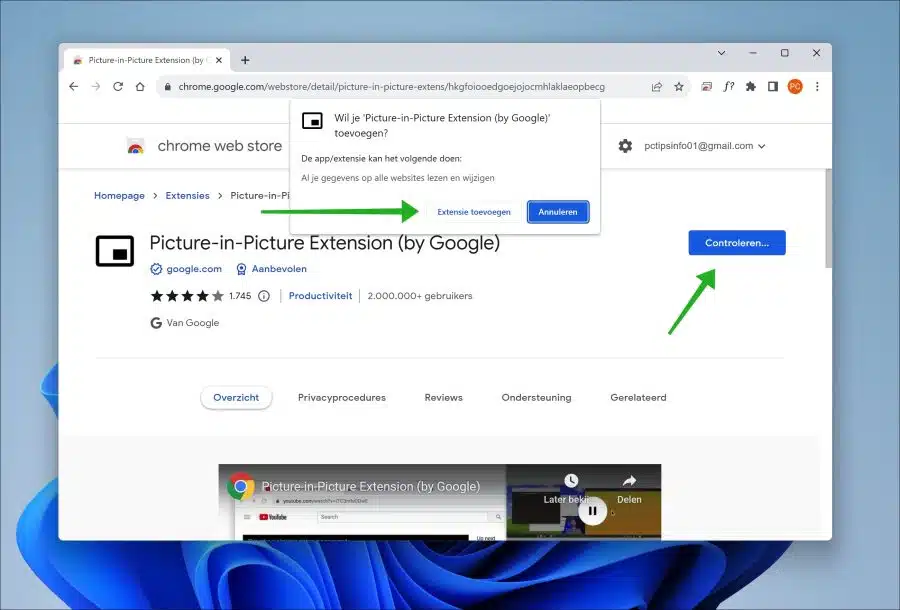This screenshot has width=900, height=610.
Task: Click the Later bekijken clock icon
Action: point(571,480)
